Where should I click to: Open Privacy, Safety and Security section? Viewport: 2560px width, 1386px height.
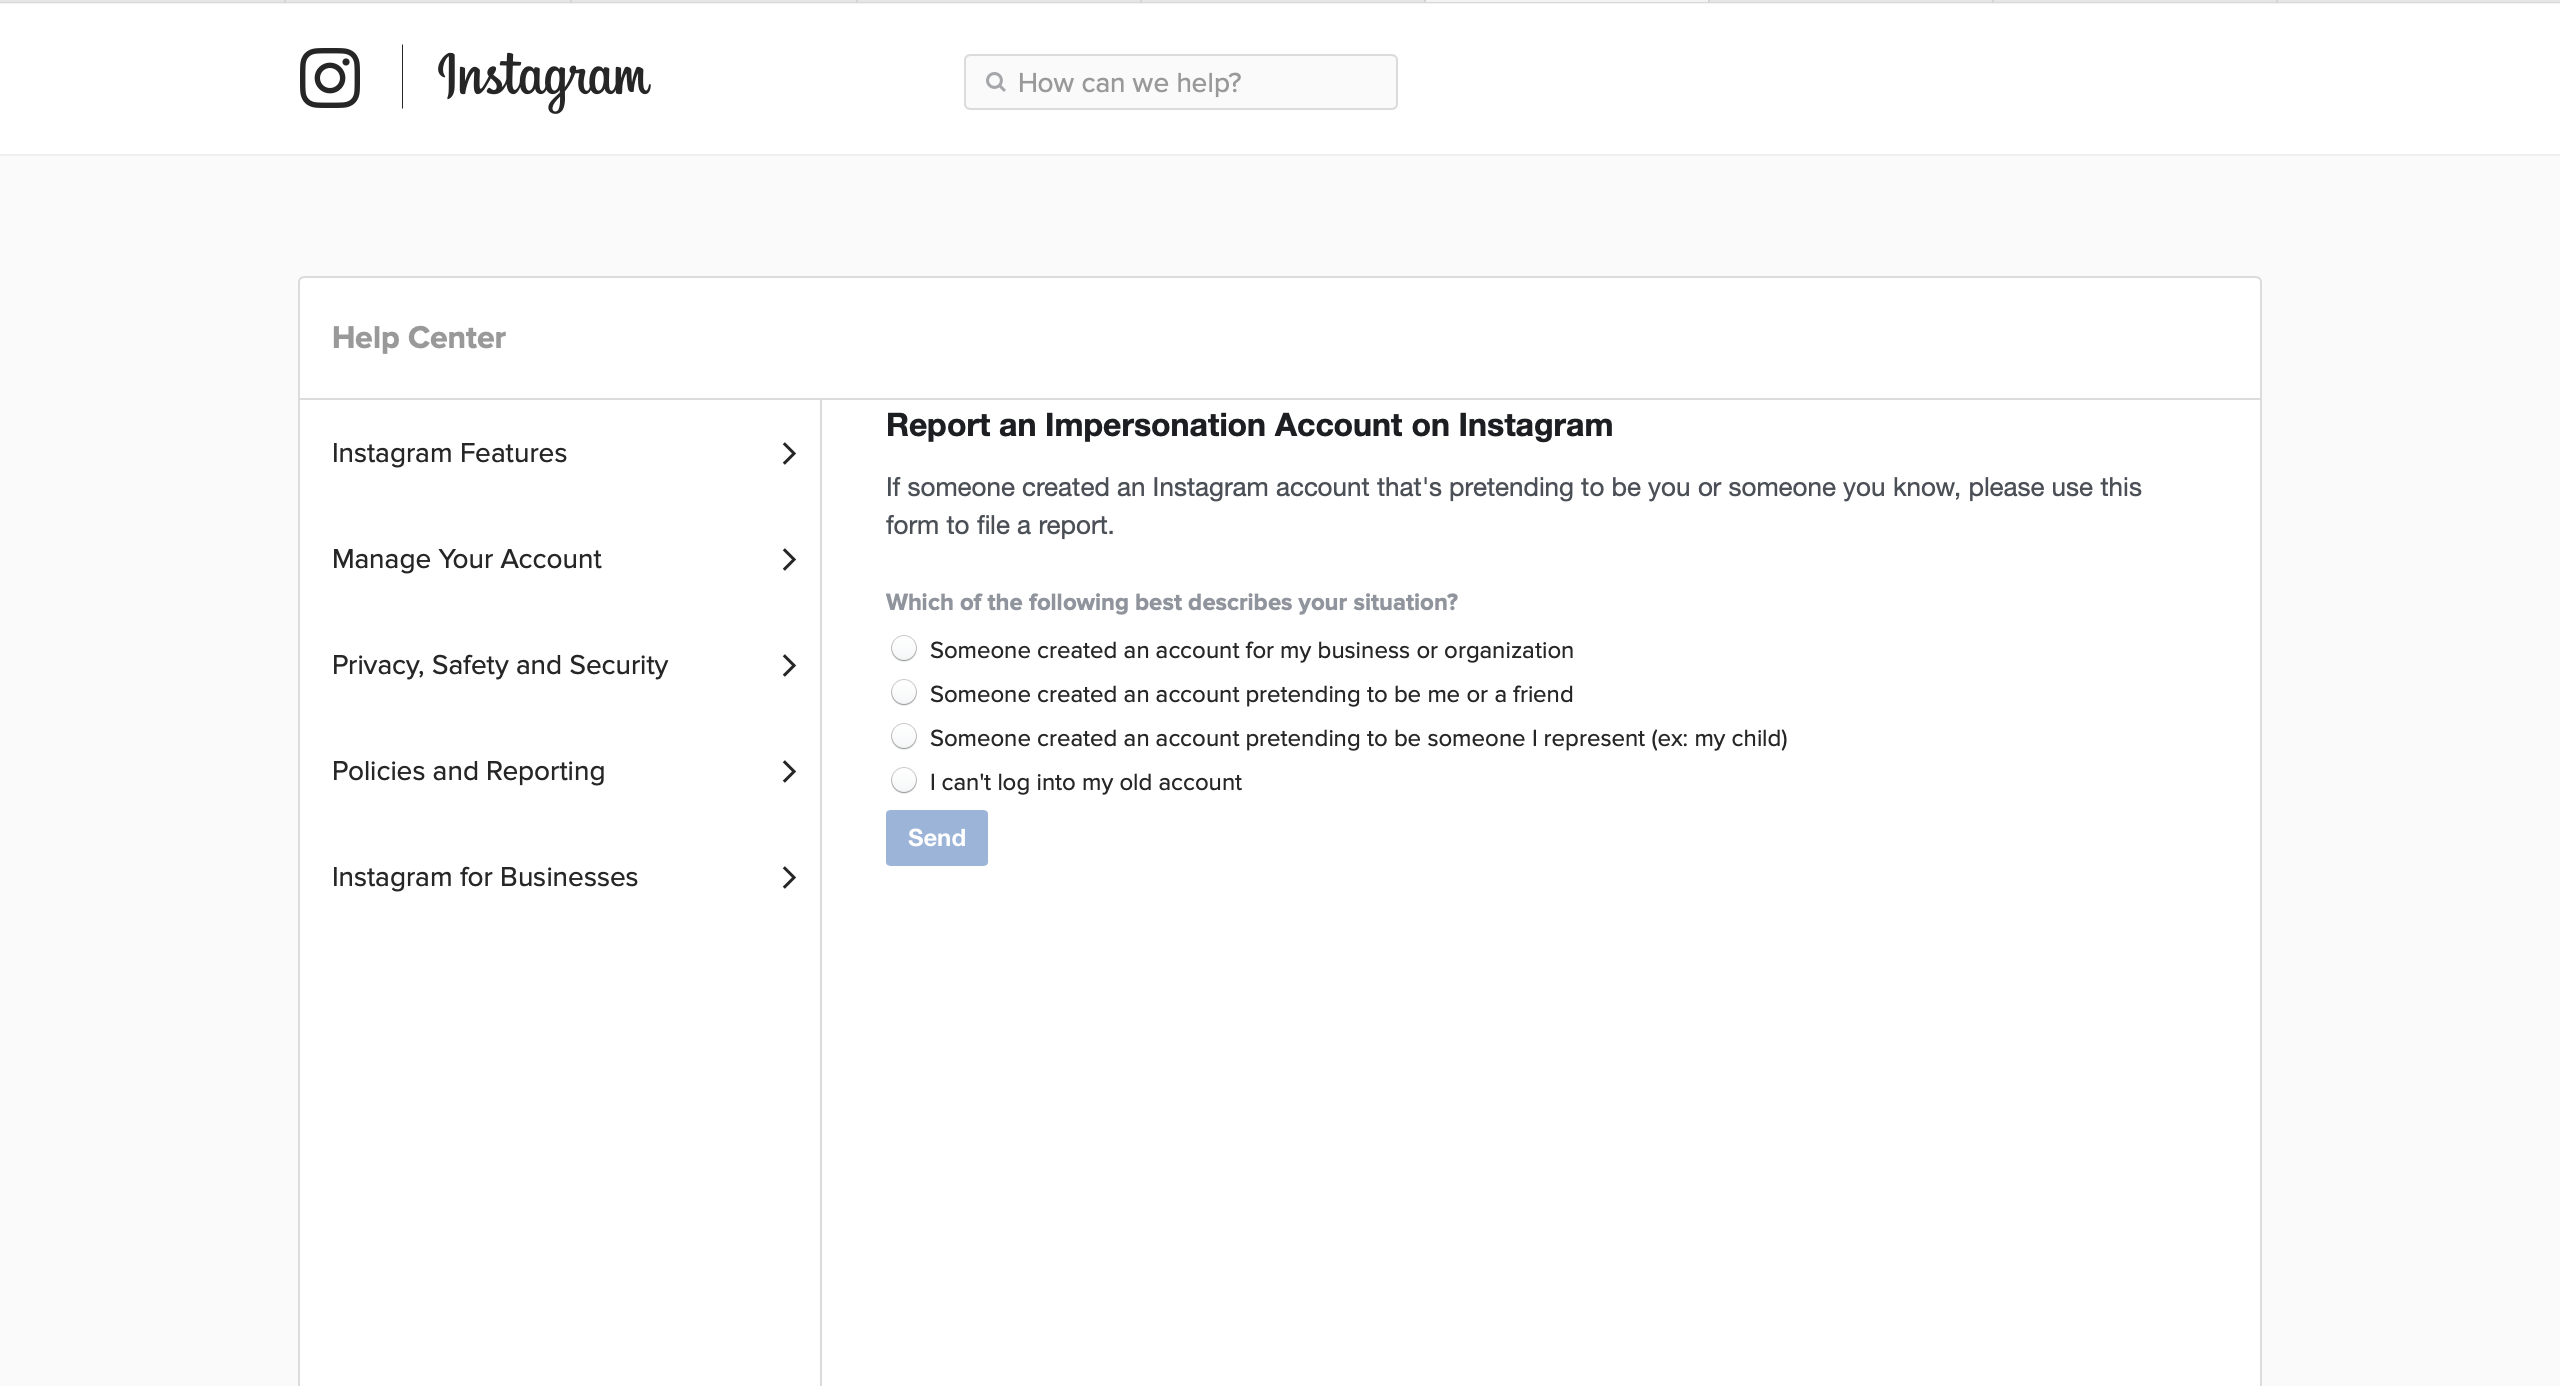(499, 666)
